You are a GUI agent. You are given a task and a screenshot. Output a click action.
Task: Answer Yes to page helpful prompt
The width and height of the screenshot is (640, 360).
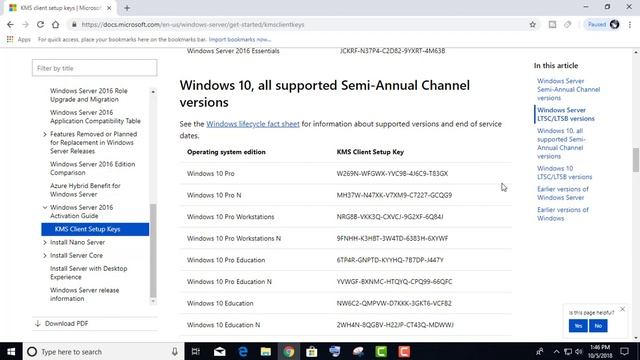point(578,326)
